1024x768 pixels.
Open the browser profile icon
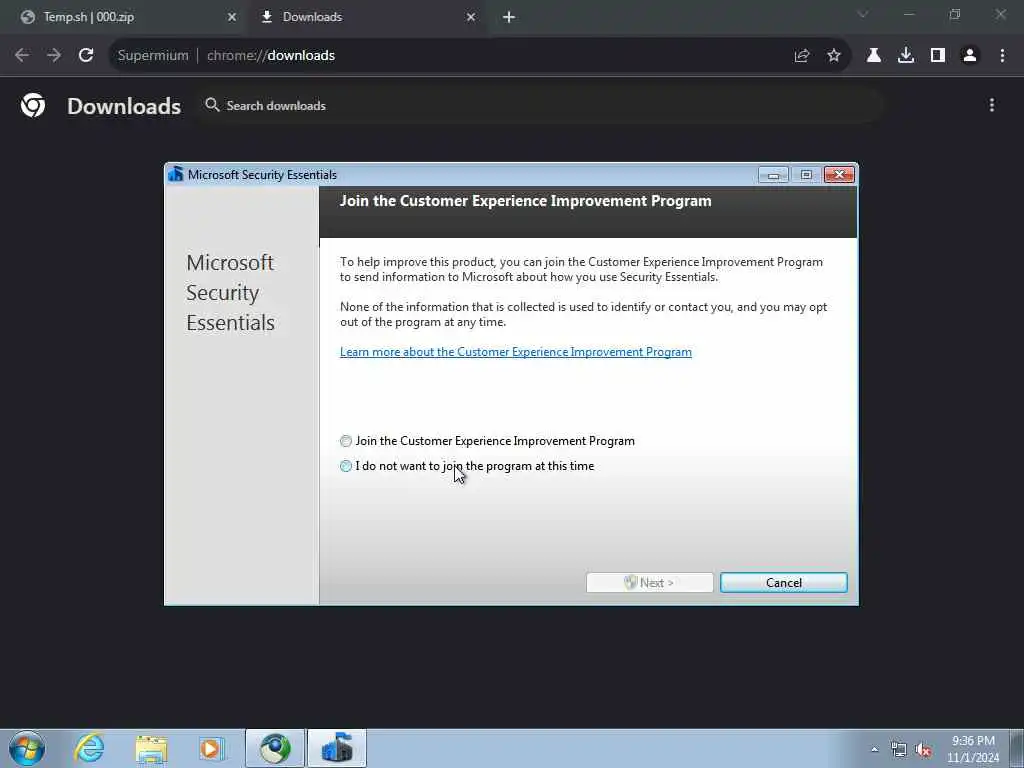click(970, 56)
